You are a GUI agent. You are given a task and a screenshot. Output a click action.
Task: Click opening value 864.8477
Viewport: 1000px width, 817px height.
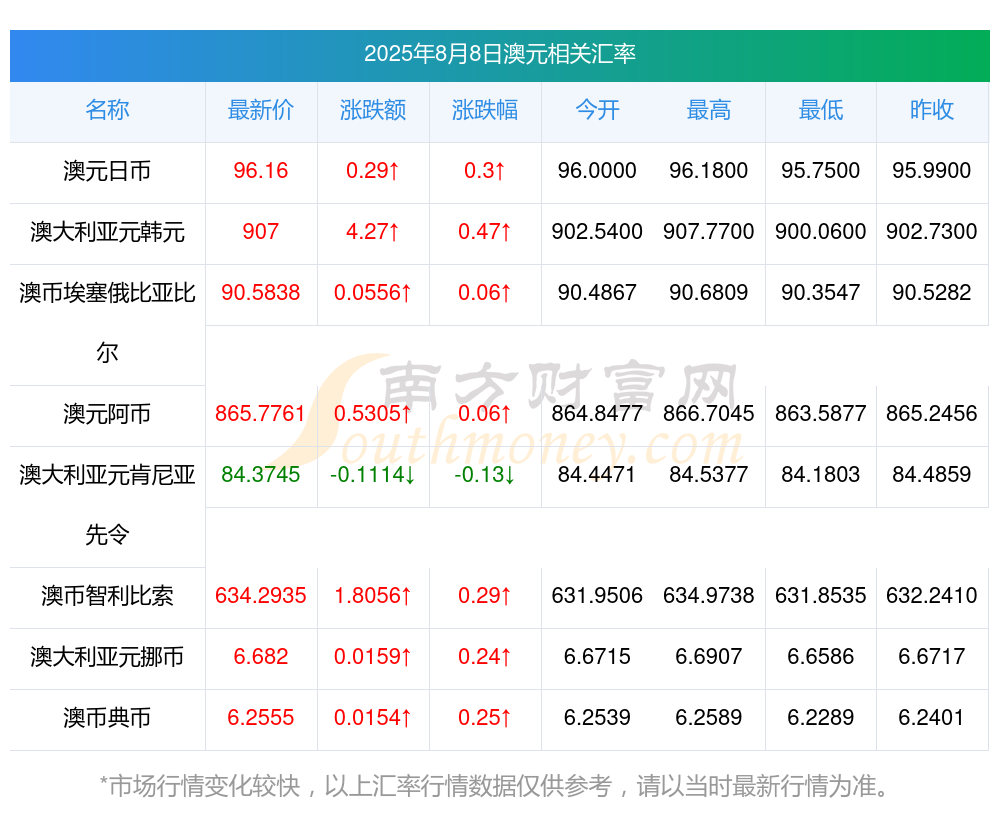pos(597,413)
